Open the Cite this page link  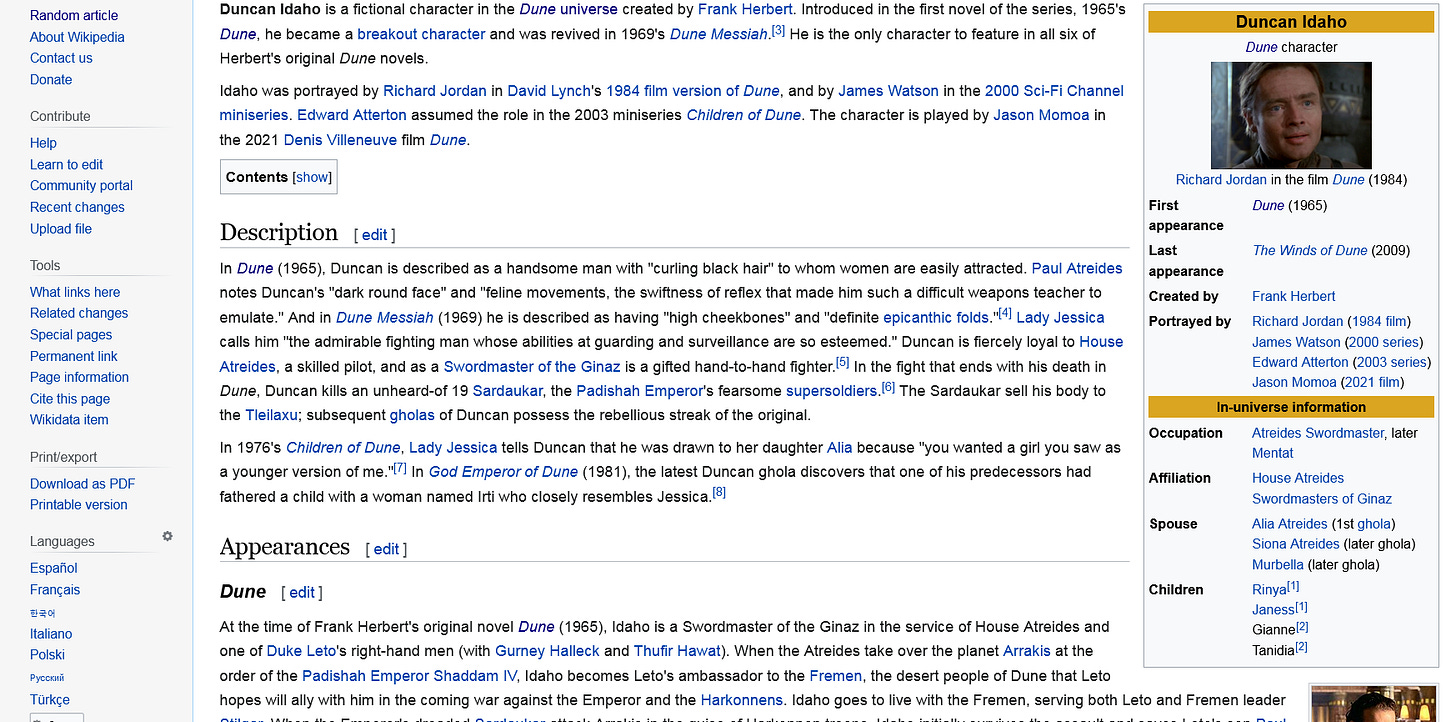click(x=70, y=399)
